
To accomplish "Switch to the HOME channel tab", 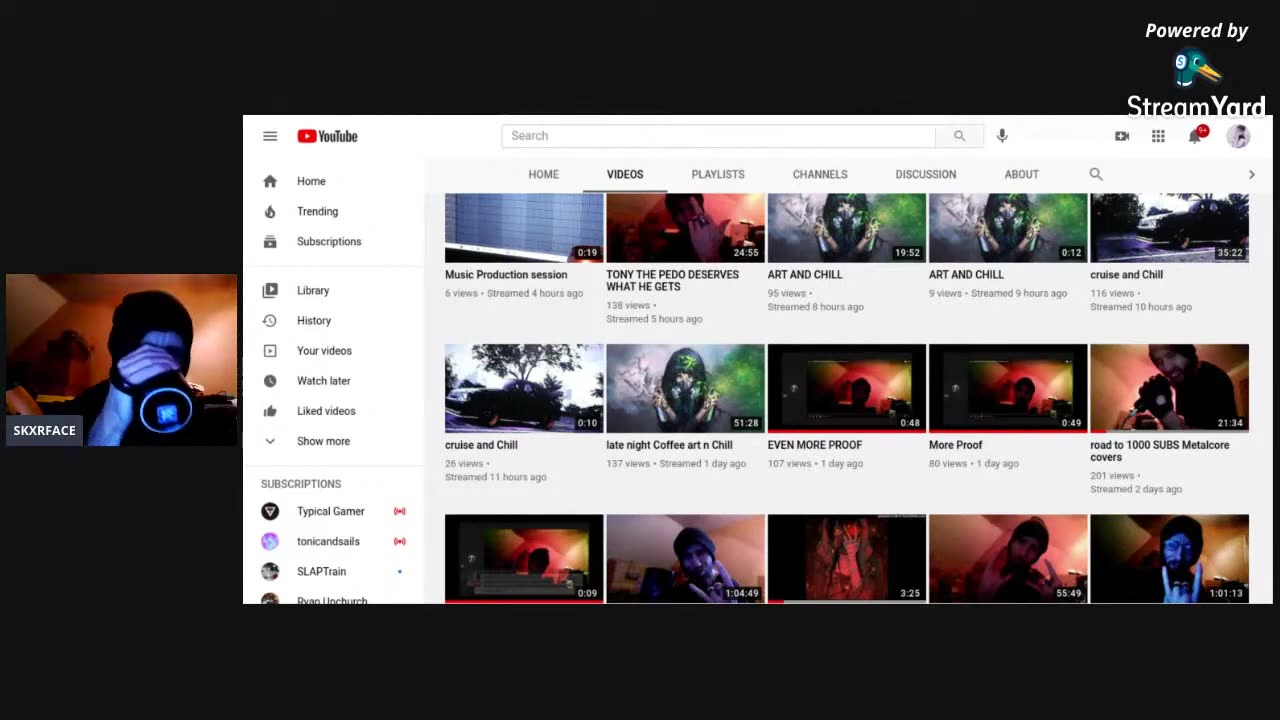I will point(544,174).
